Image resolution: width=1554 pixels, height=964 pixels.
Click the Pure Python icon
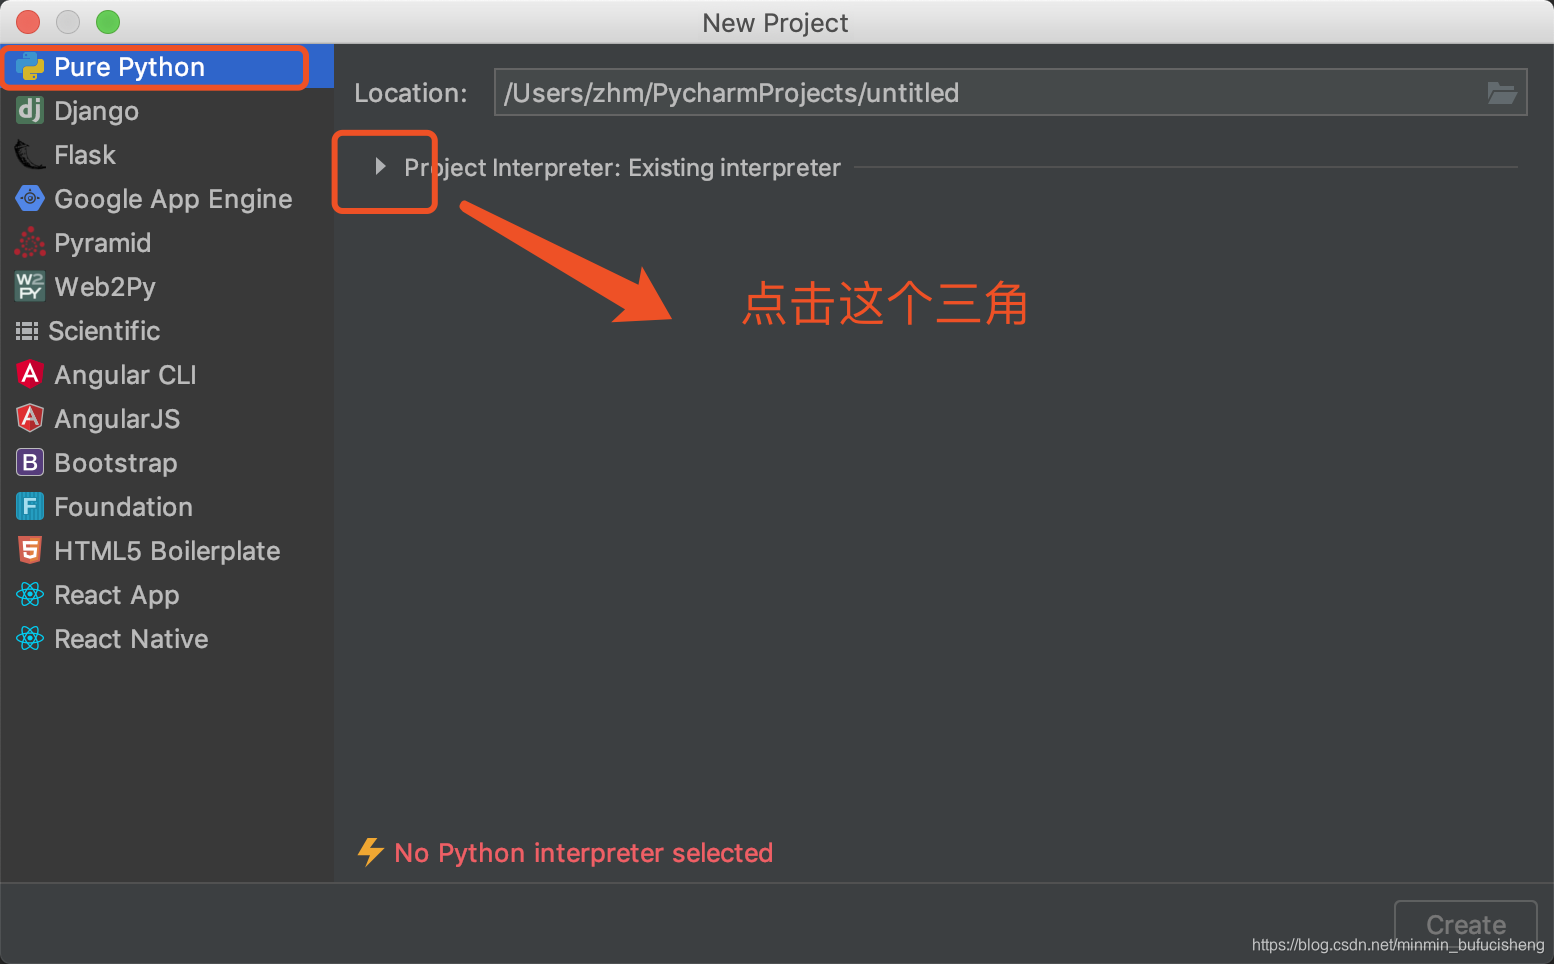coord(30,67)
